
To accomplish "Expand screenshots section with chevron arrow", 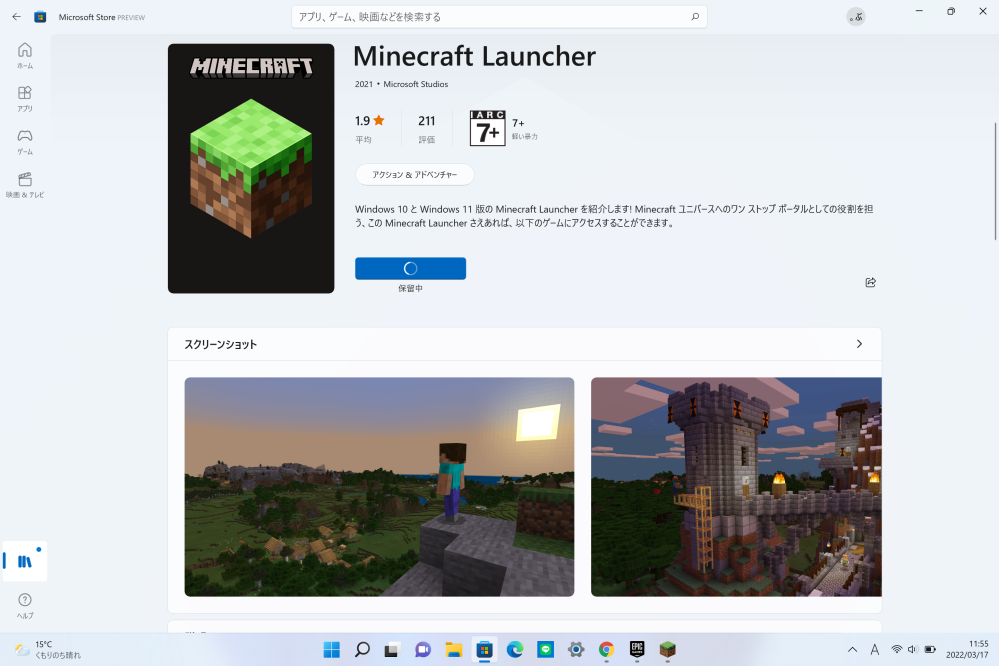I will tap(859, 344).
